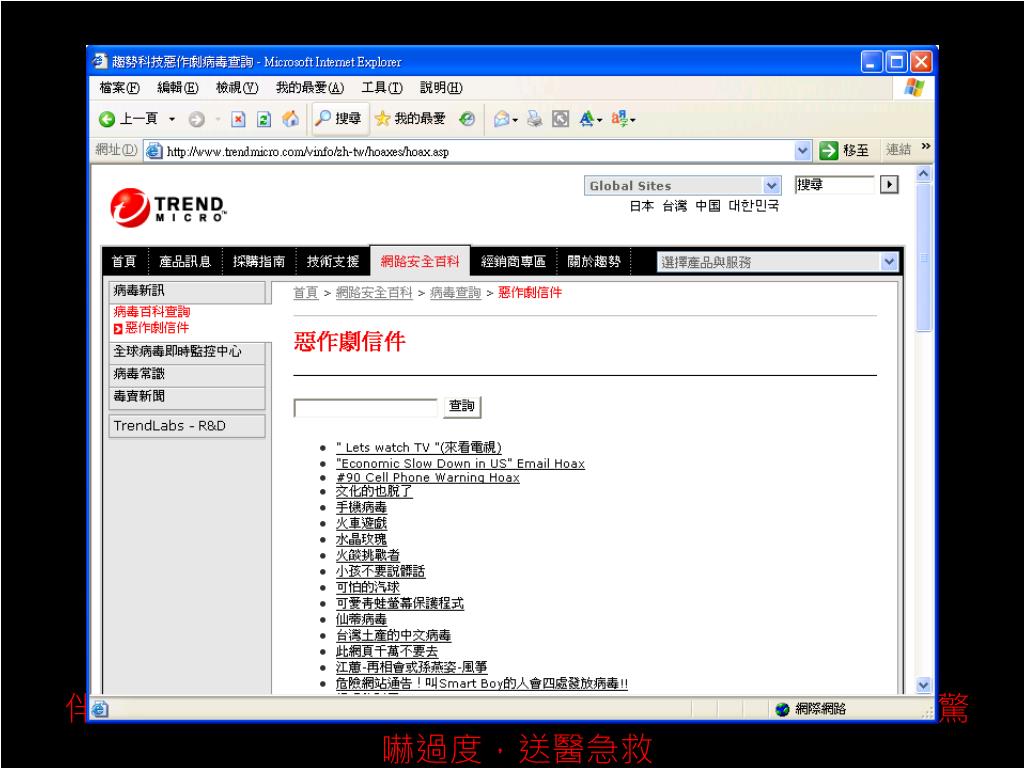The width and height of the screenshot is (1024, 768).
Task: Click the 網路安全百科 breadcrumb link
Action: 374,293
